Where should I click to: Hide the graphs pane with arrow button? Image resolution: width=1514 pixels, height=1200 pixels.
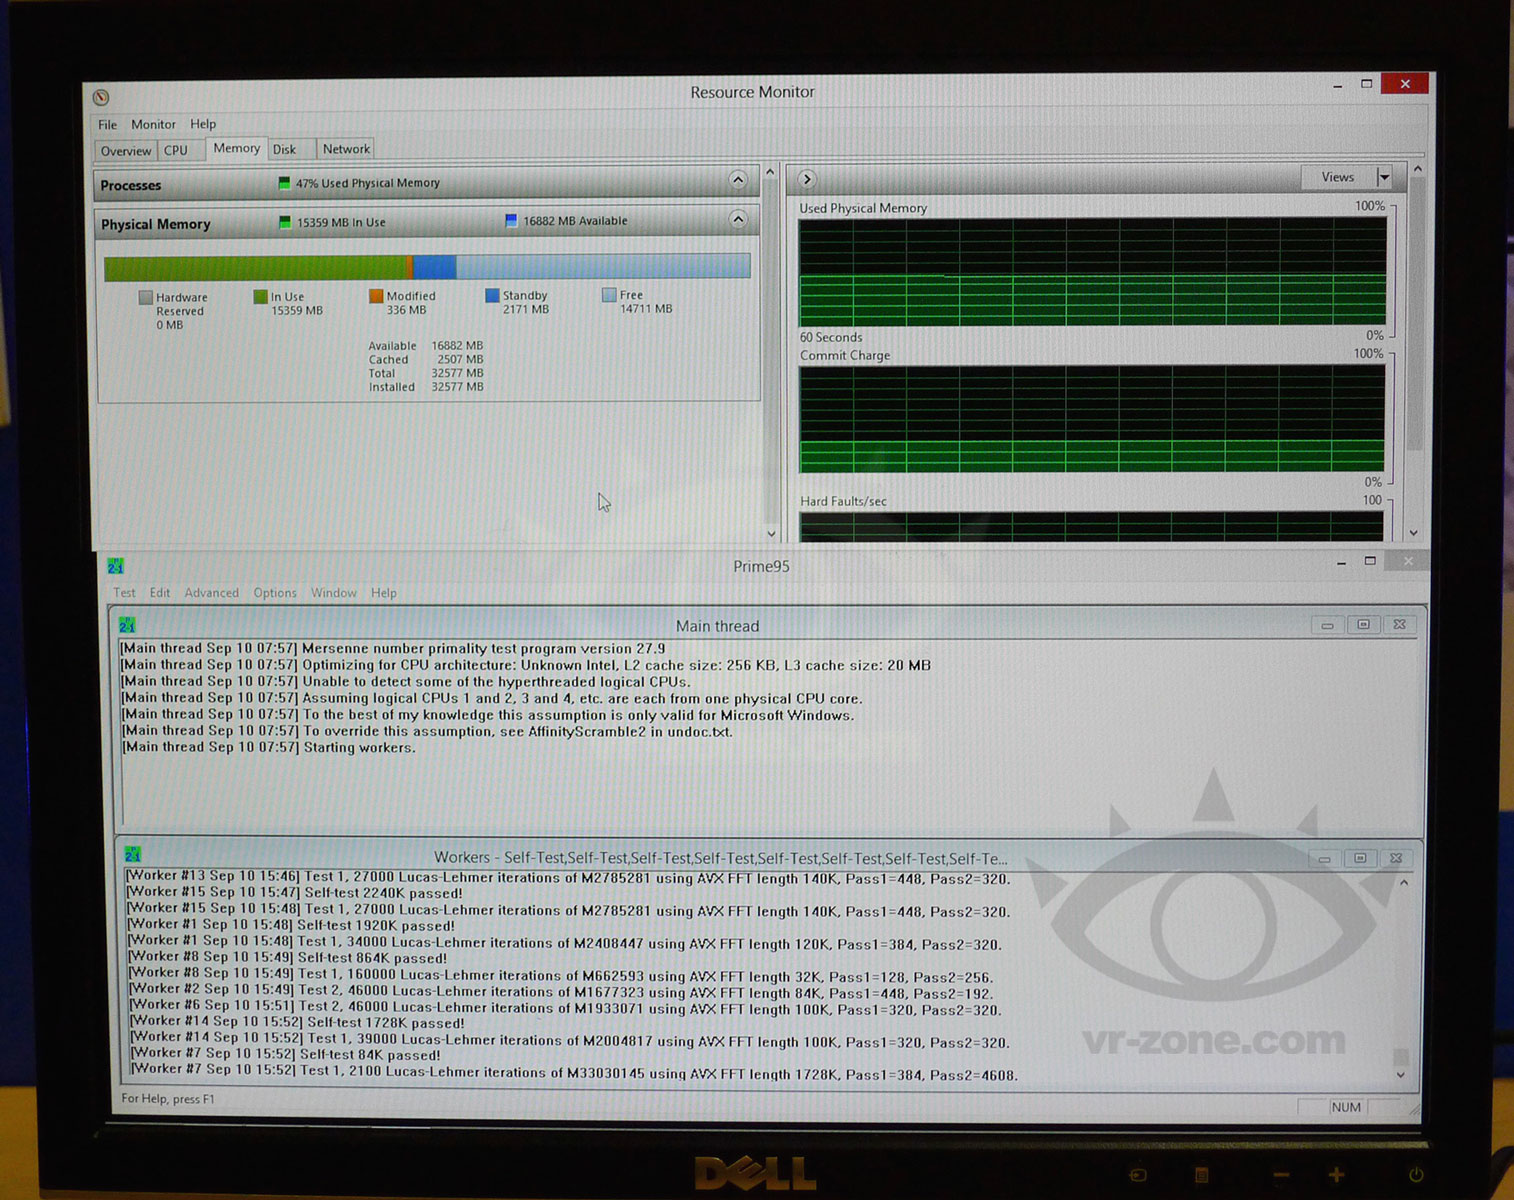click(807, 179)
